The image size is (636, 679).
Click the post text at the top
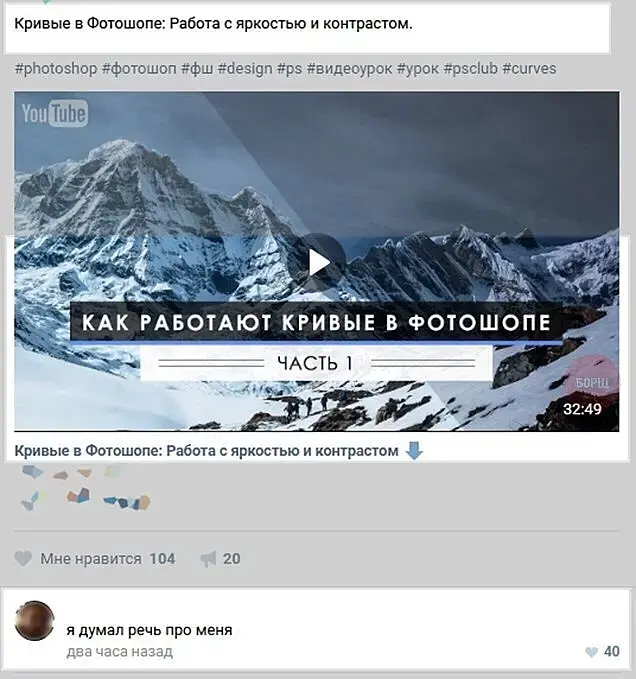click(213, 23)
